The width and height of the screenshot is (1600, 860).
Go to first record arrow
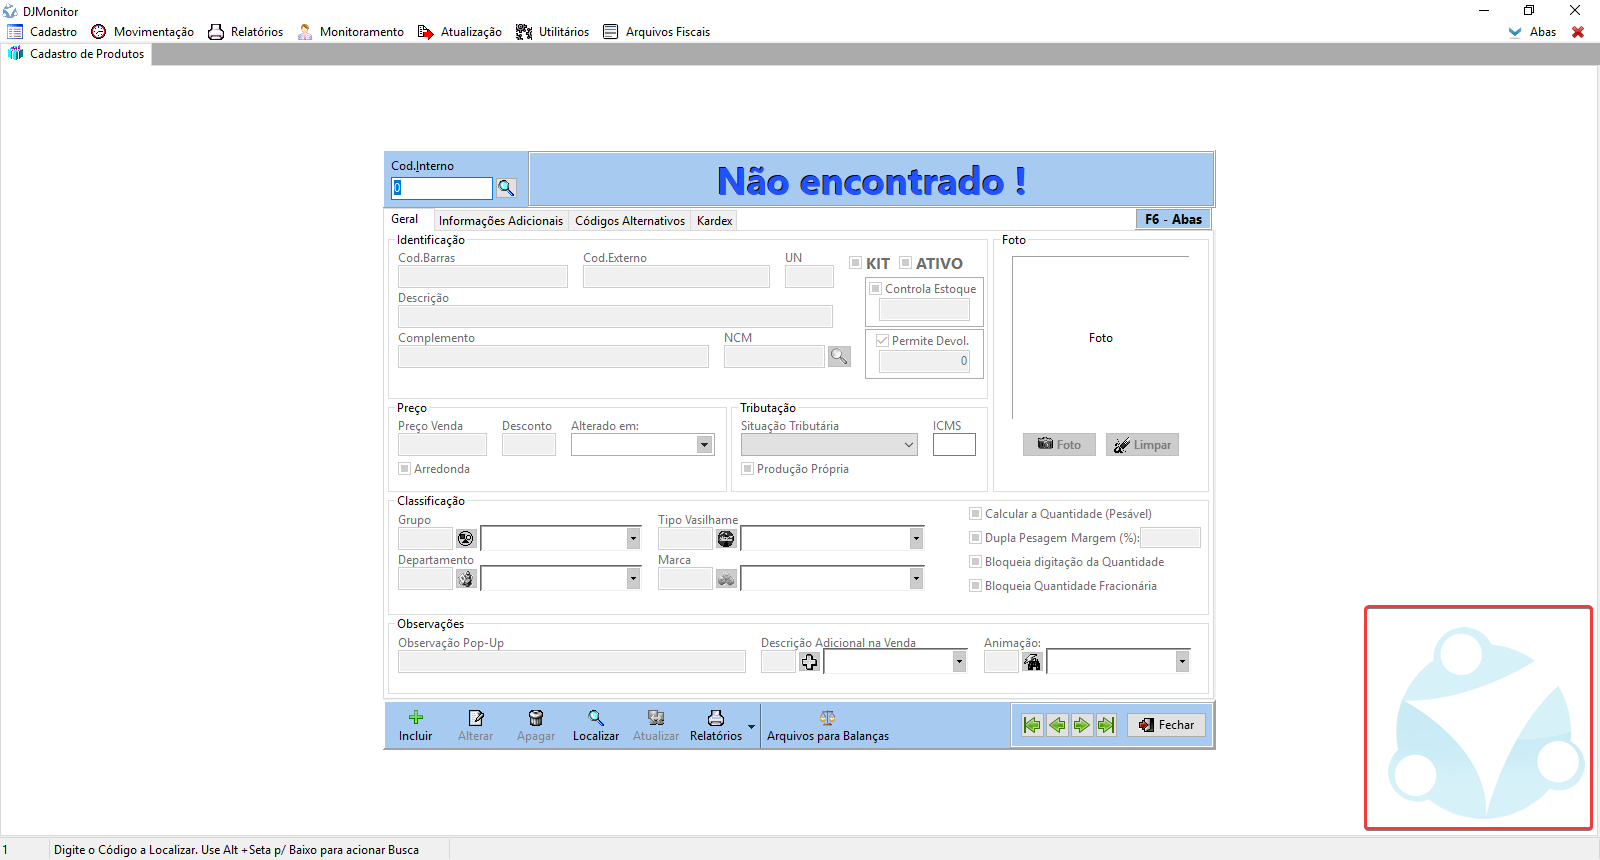(1033, 725)
